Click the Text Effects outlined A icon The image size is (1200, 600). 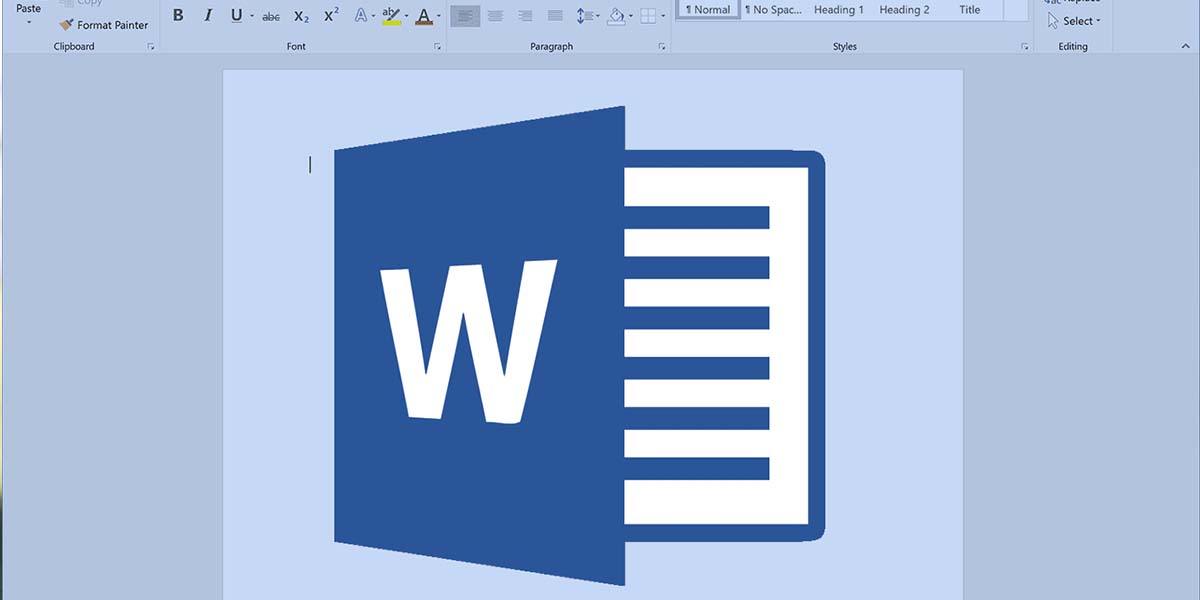pos(361,16)
